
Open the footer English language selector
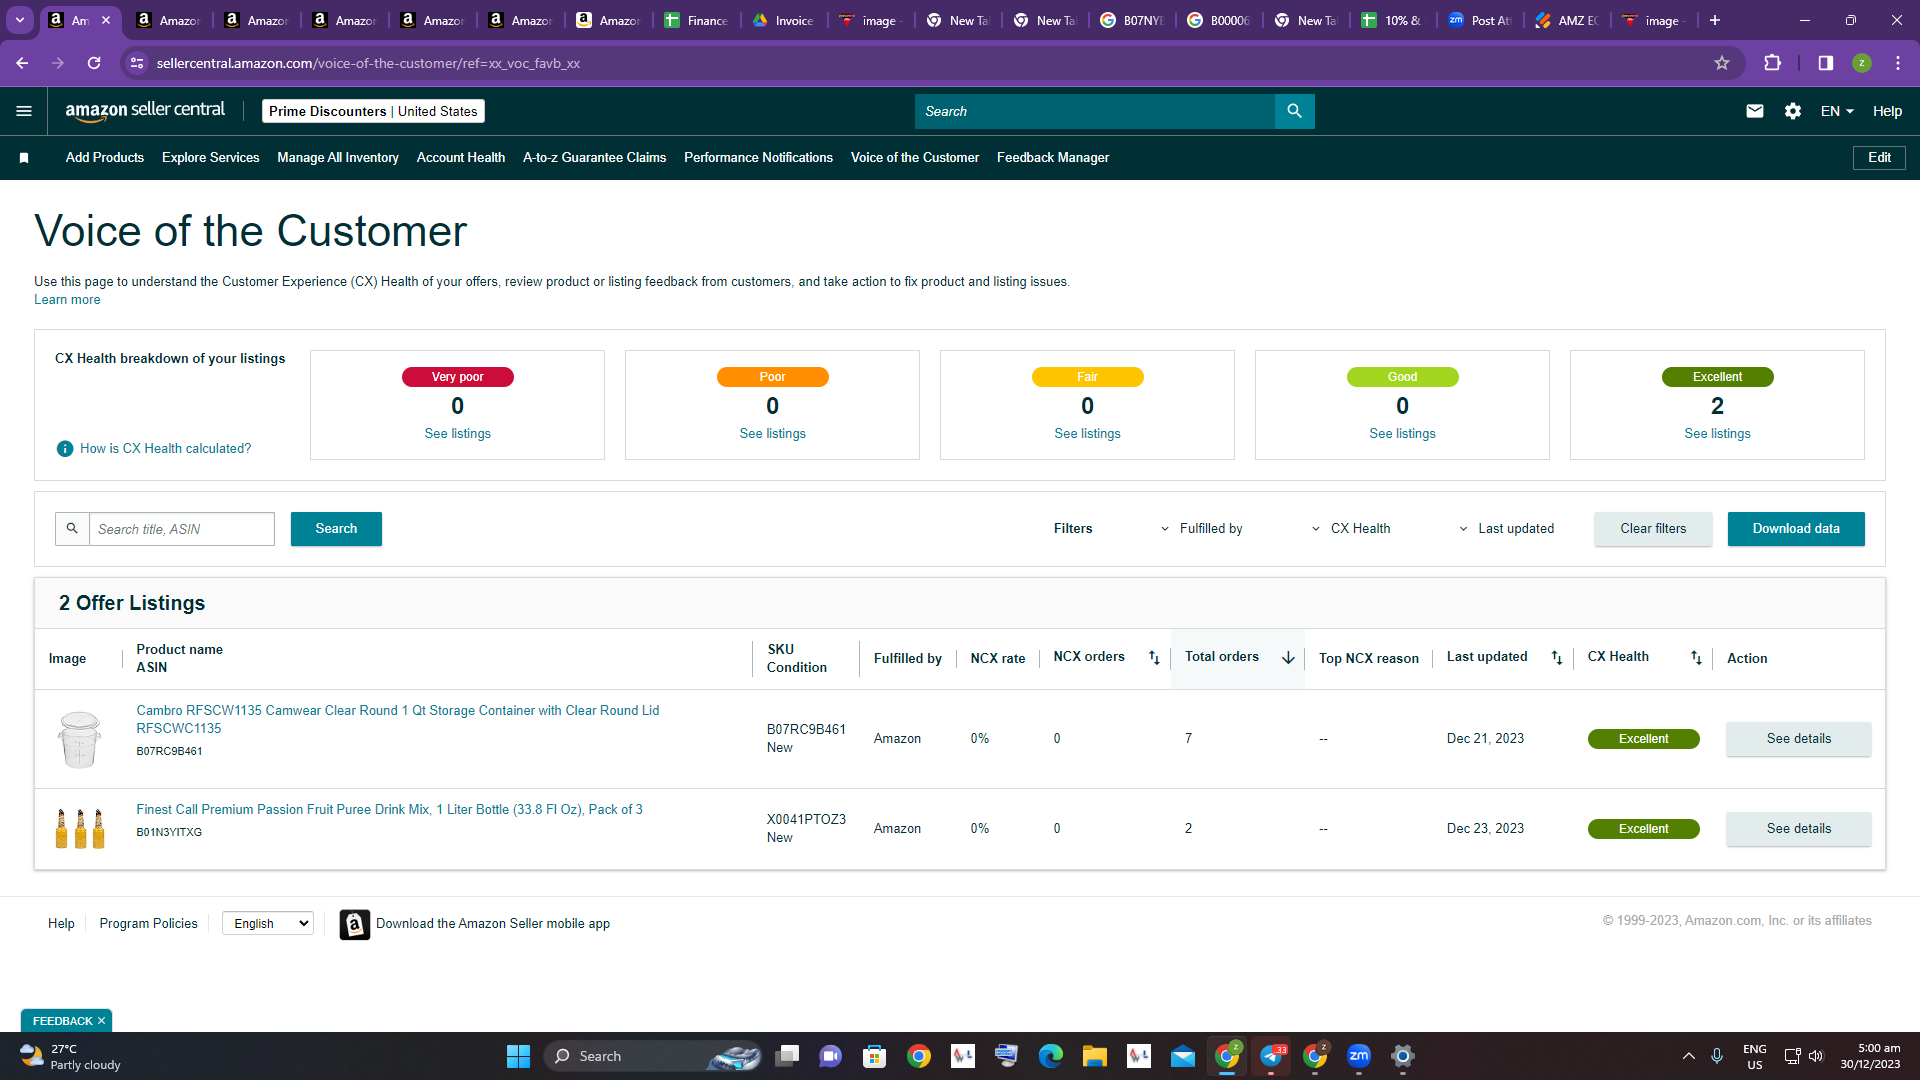268,924
